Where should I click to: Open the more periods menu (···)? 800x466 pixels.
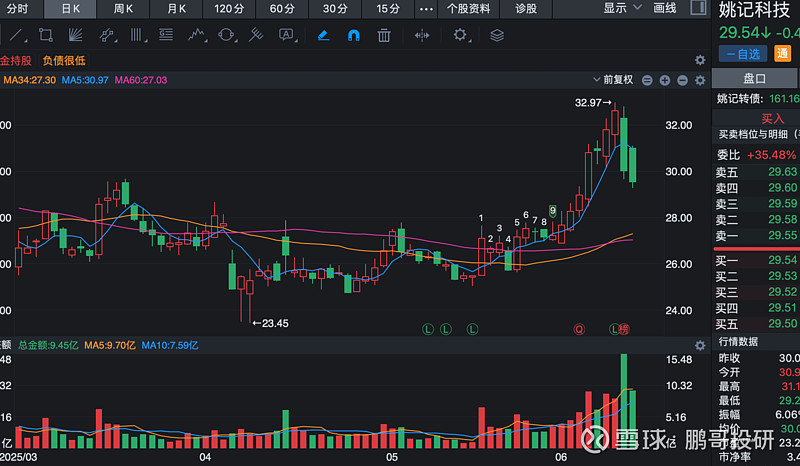426,9
